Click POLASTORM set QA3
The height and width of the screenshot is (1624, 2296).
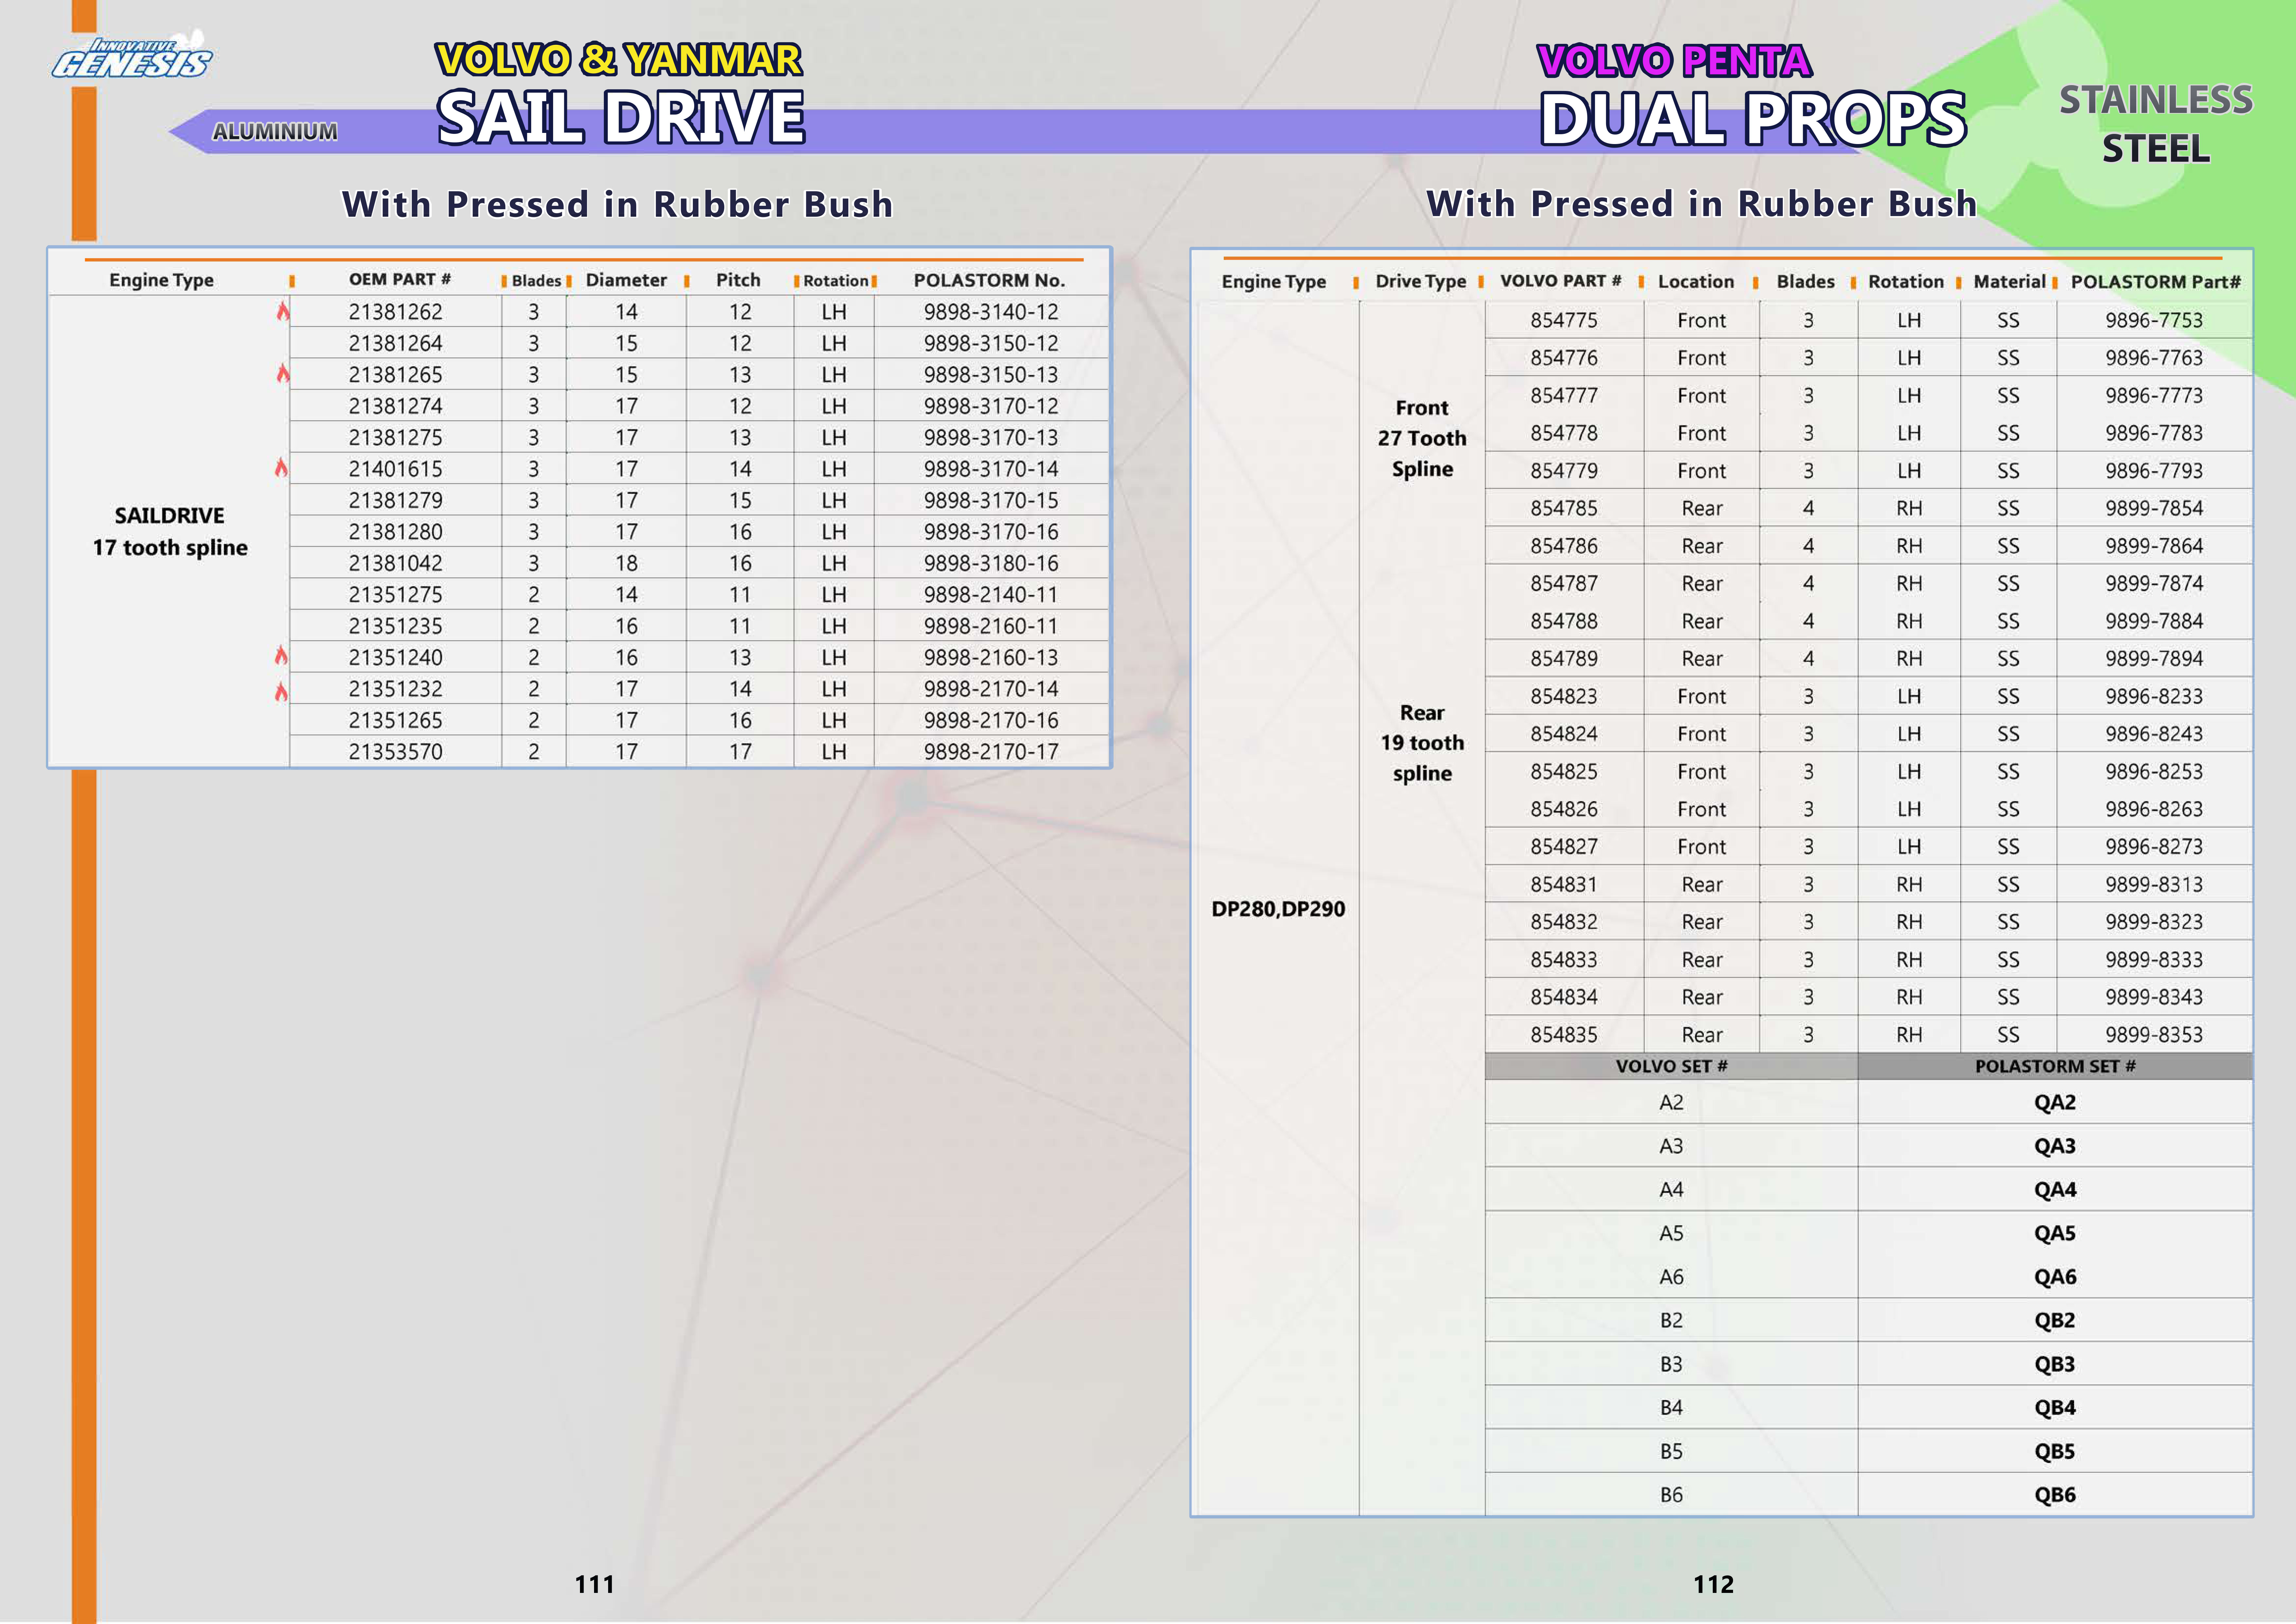[x=2055, y=1146]
